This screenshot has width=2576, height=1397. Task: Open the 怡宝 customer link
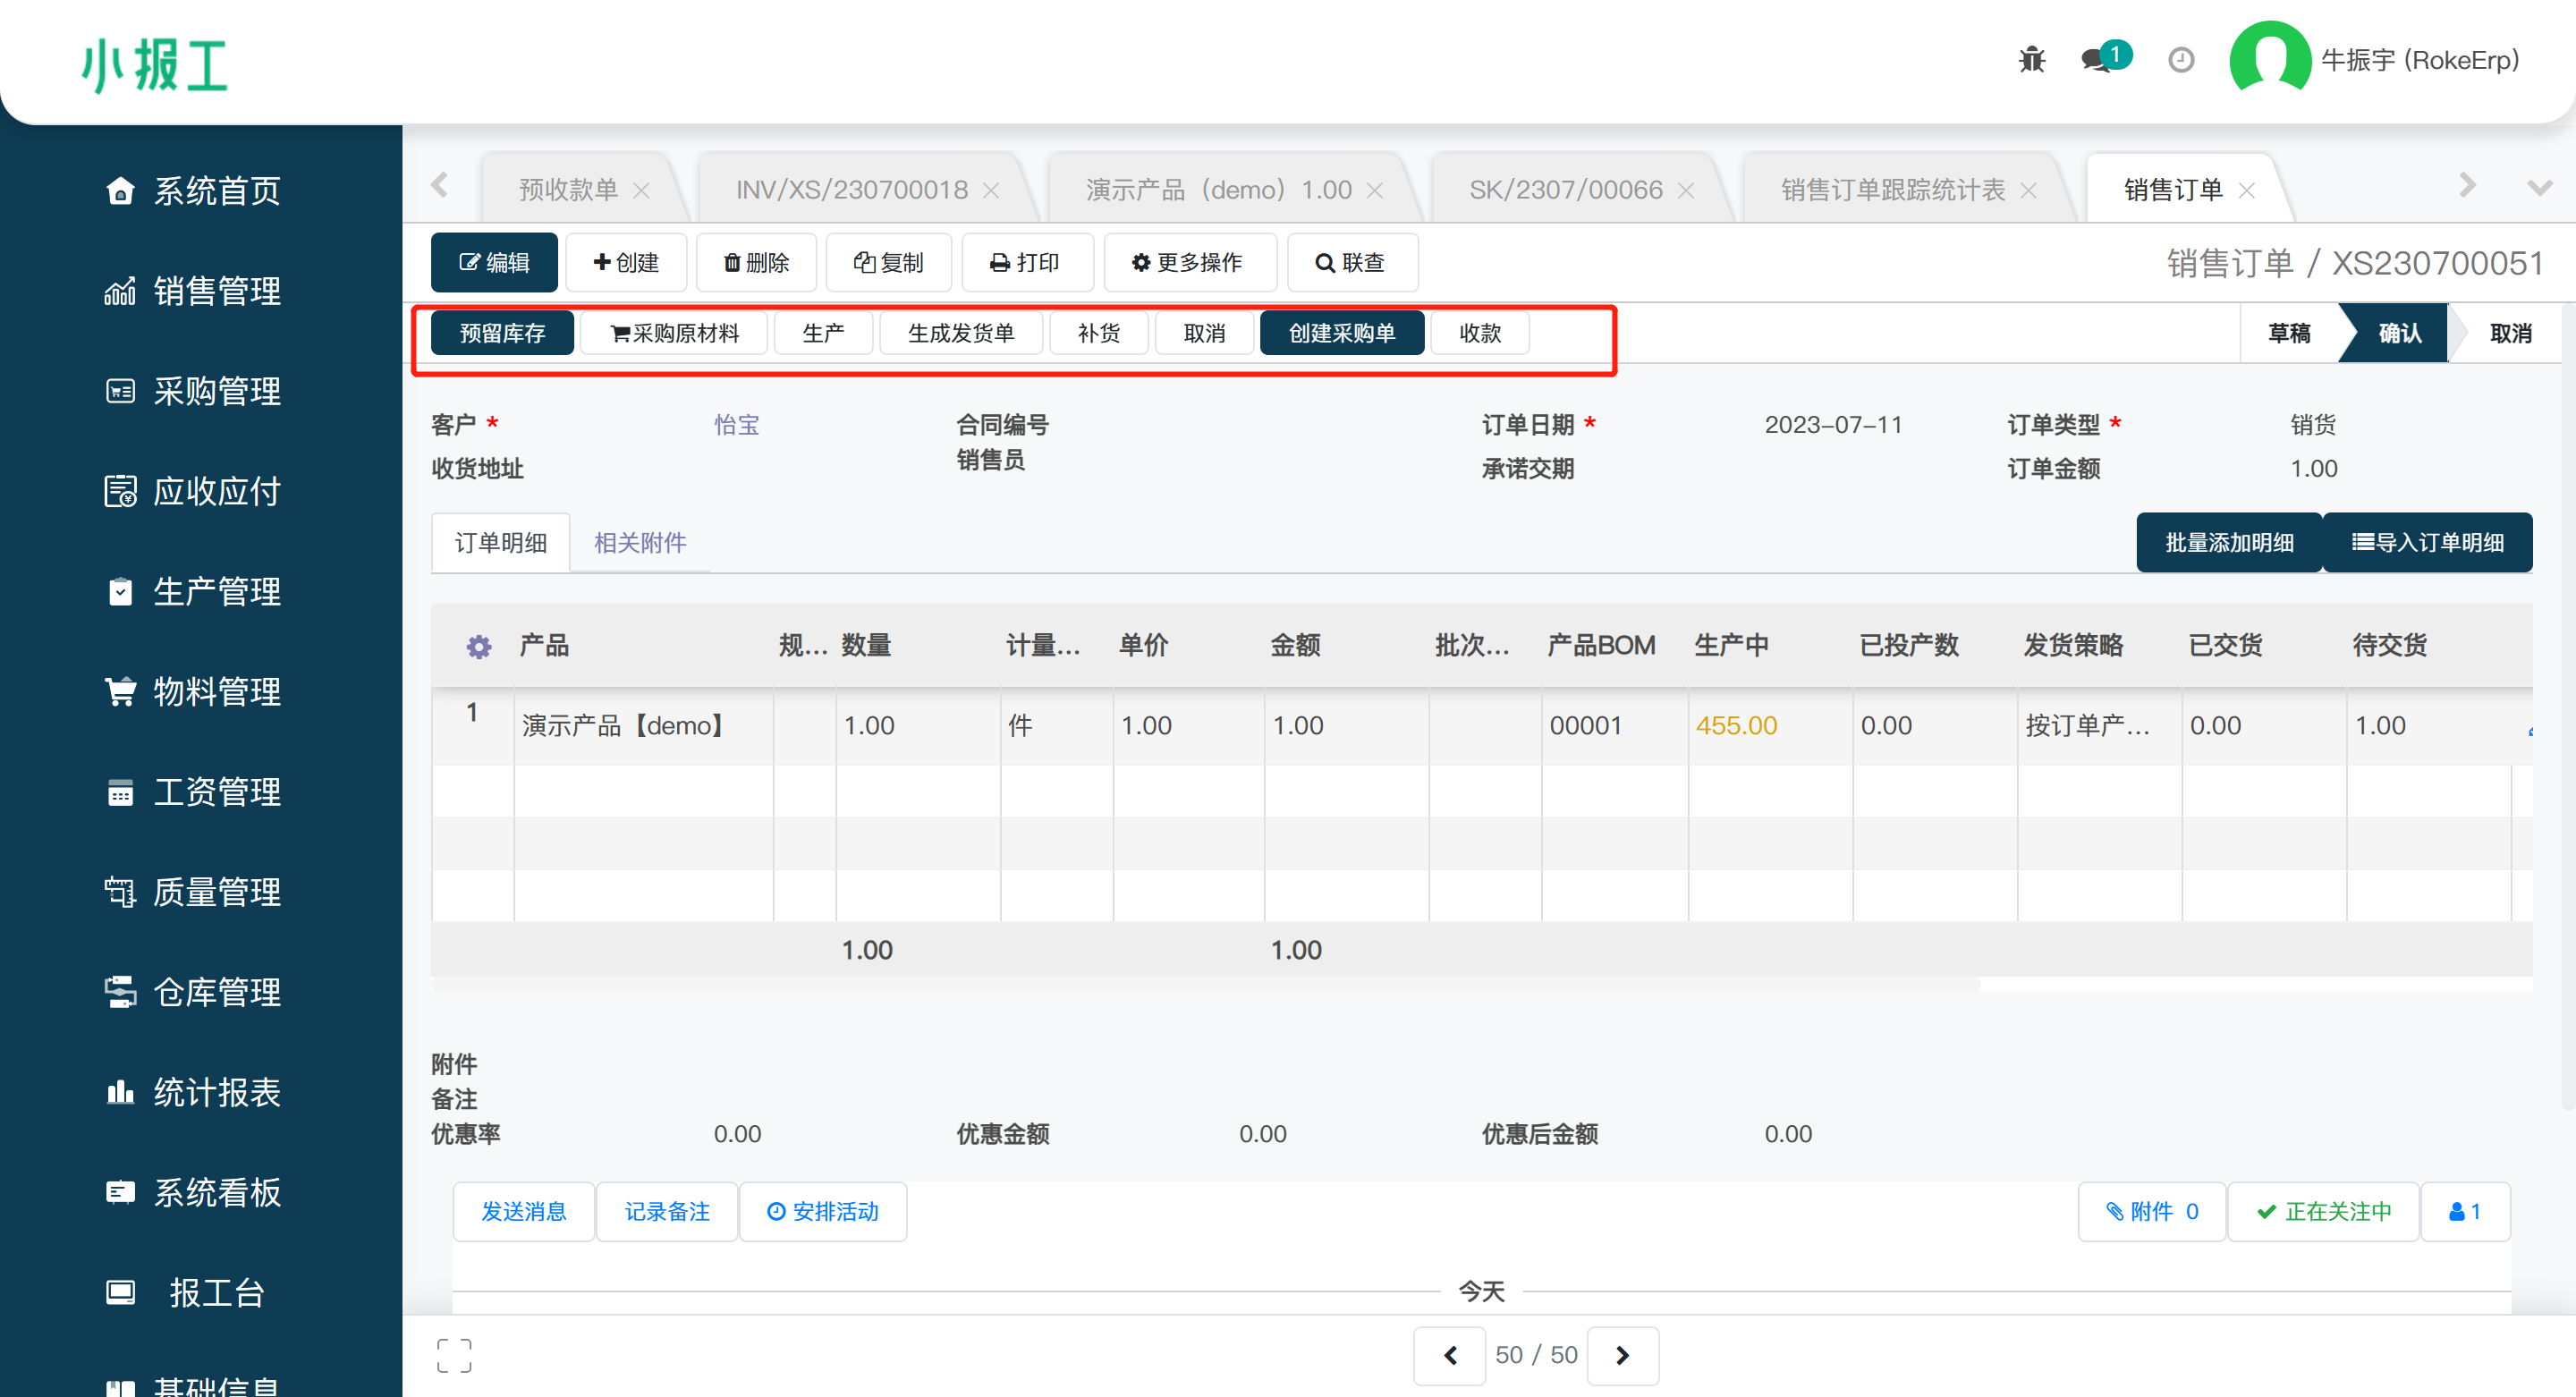click(737, 424)
